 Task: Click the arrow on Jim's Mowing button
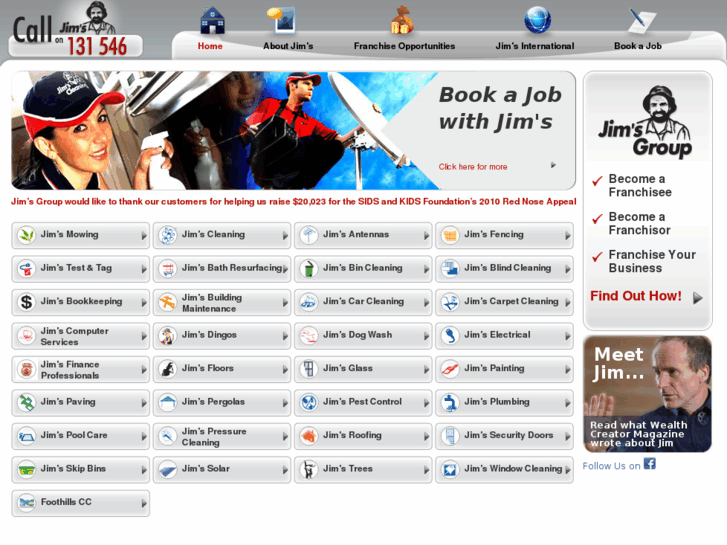click(144, 236)
